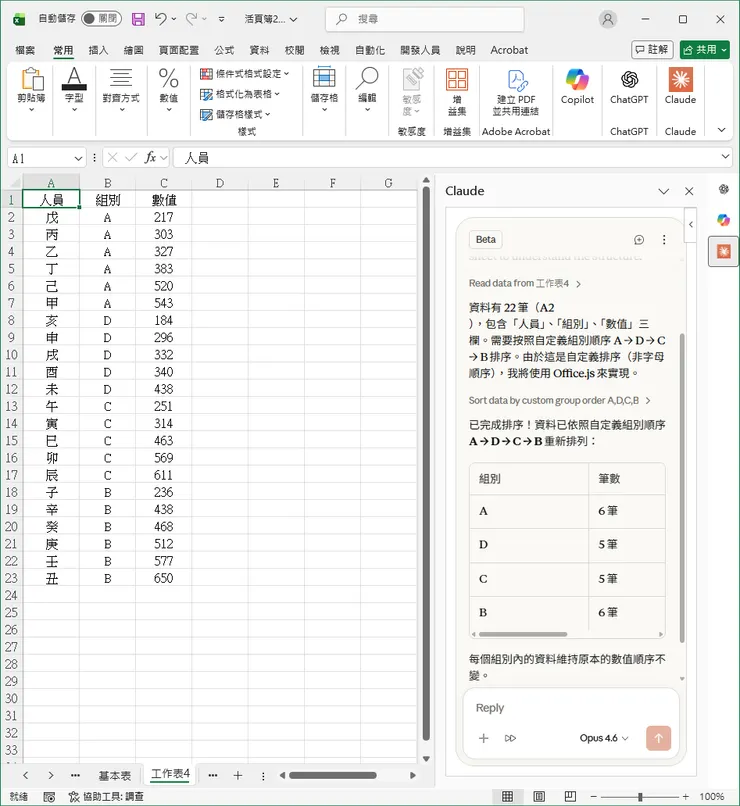Viewport: 740px width, 806px height.
Task: Click the zoom in plus button
Action: 685,796
